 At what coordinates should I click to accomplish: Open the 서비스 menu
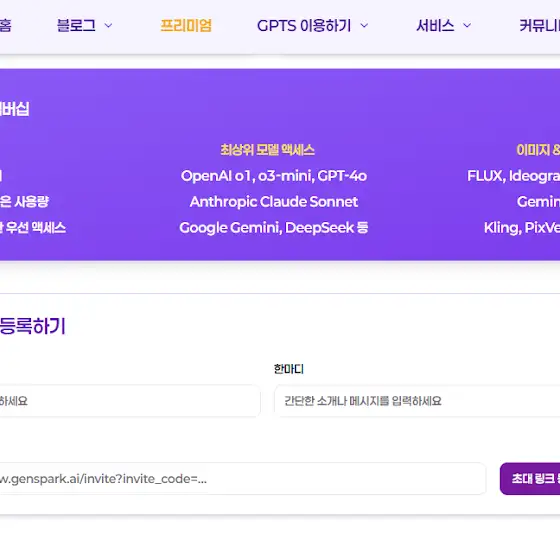[435, 26]
